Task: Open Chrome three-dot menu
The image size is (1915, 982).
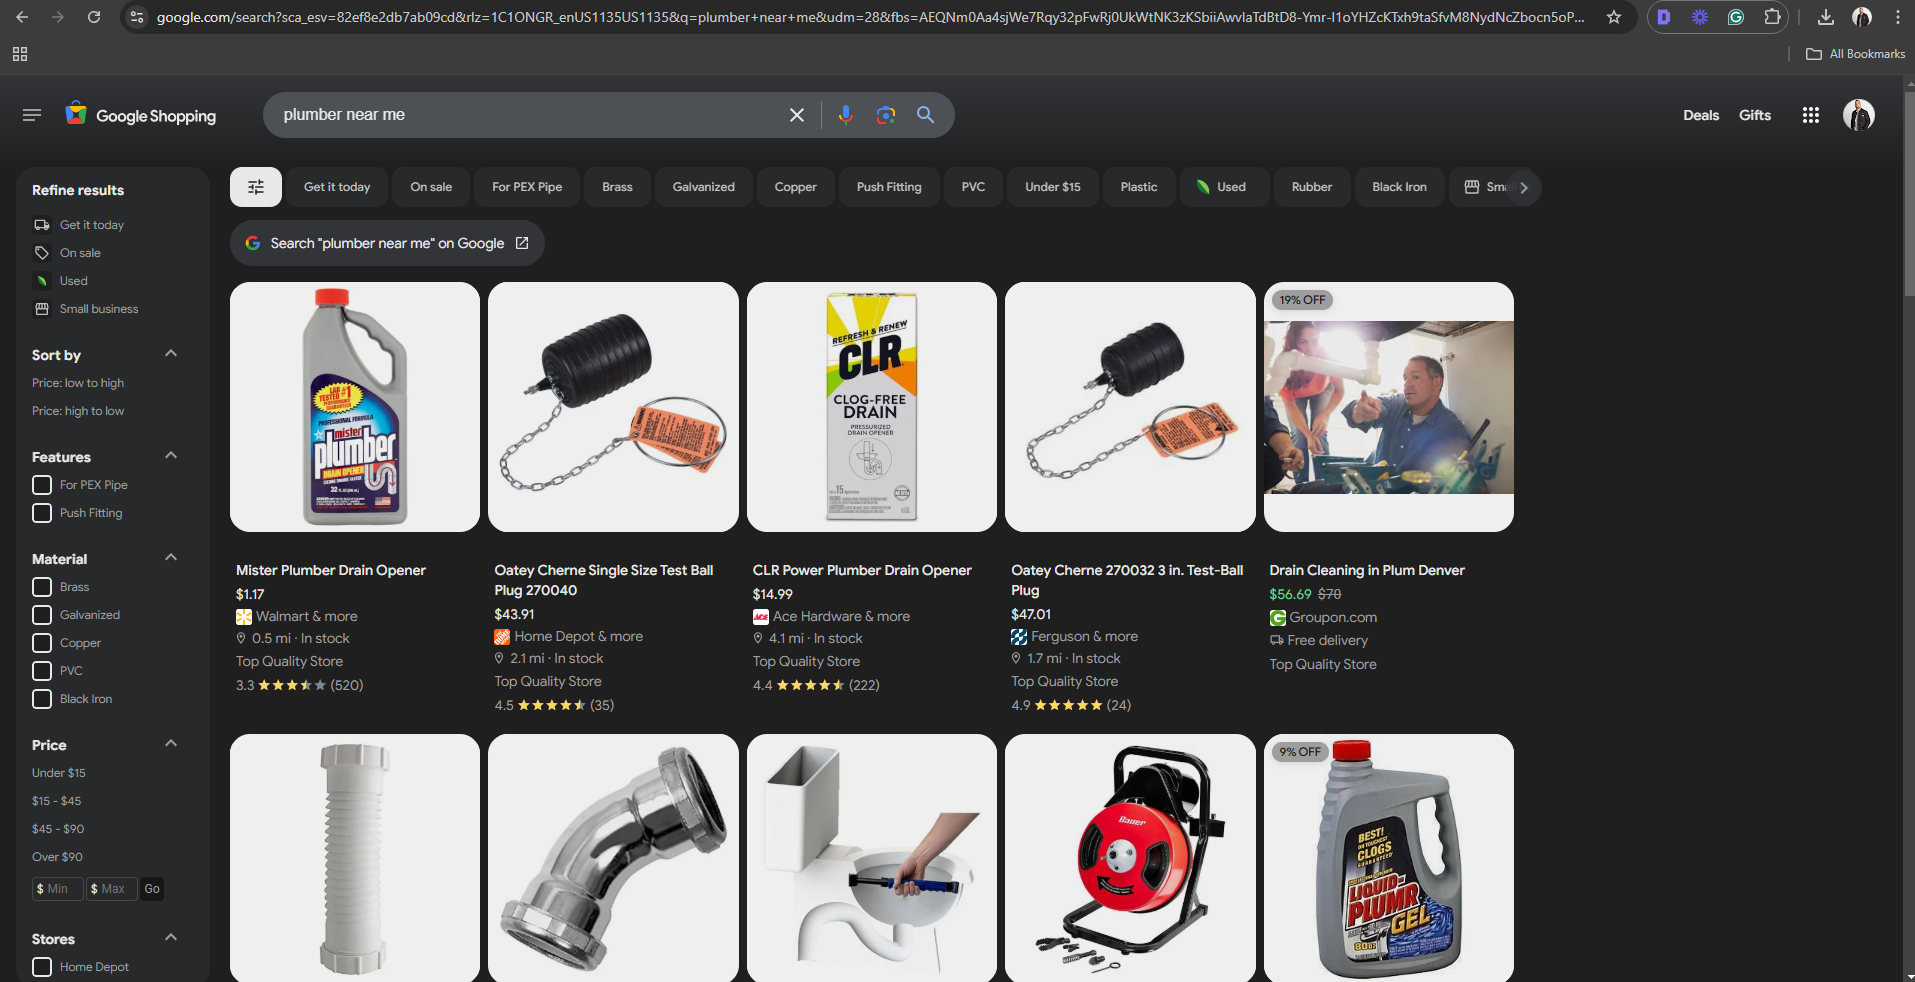Action: (1898, 17)
